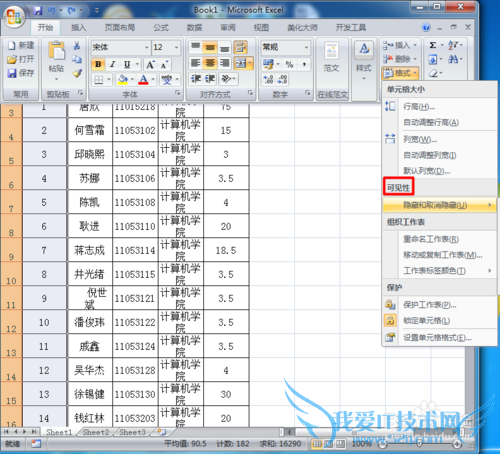Screen dimensions: 500x454
Task: Click decrease decimal icon
Action: [282, 79]
